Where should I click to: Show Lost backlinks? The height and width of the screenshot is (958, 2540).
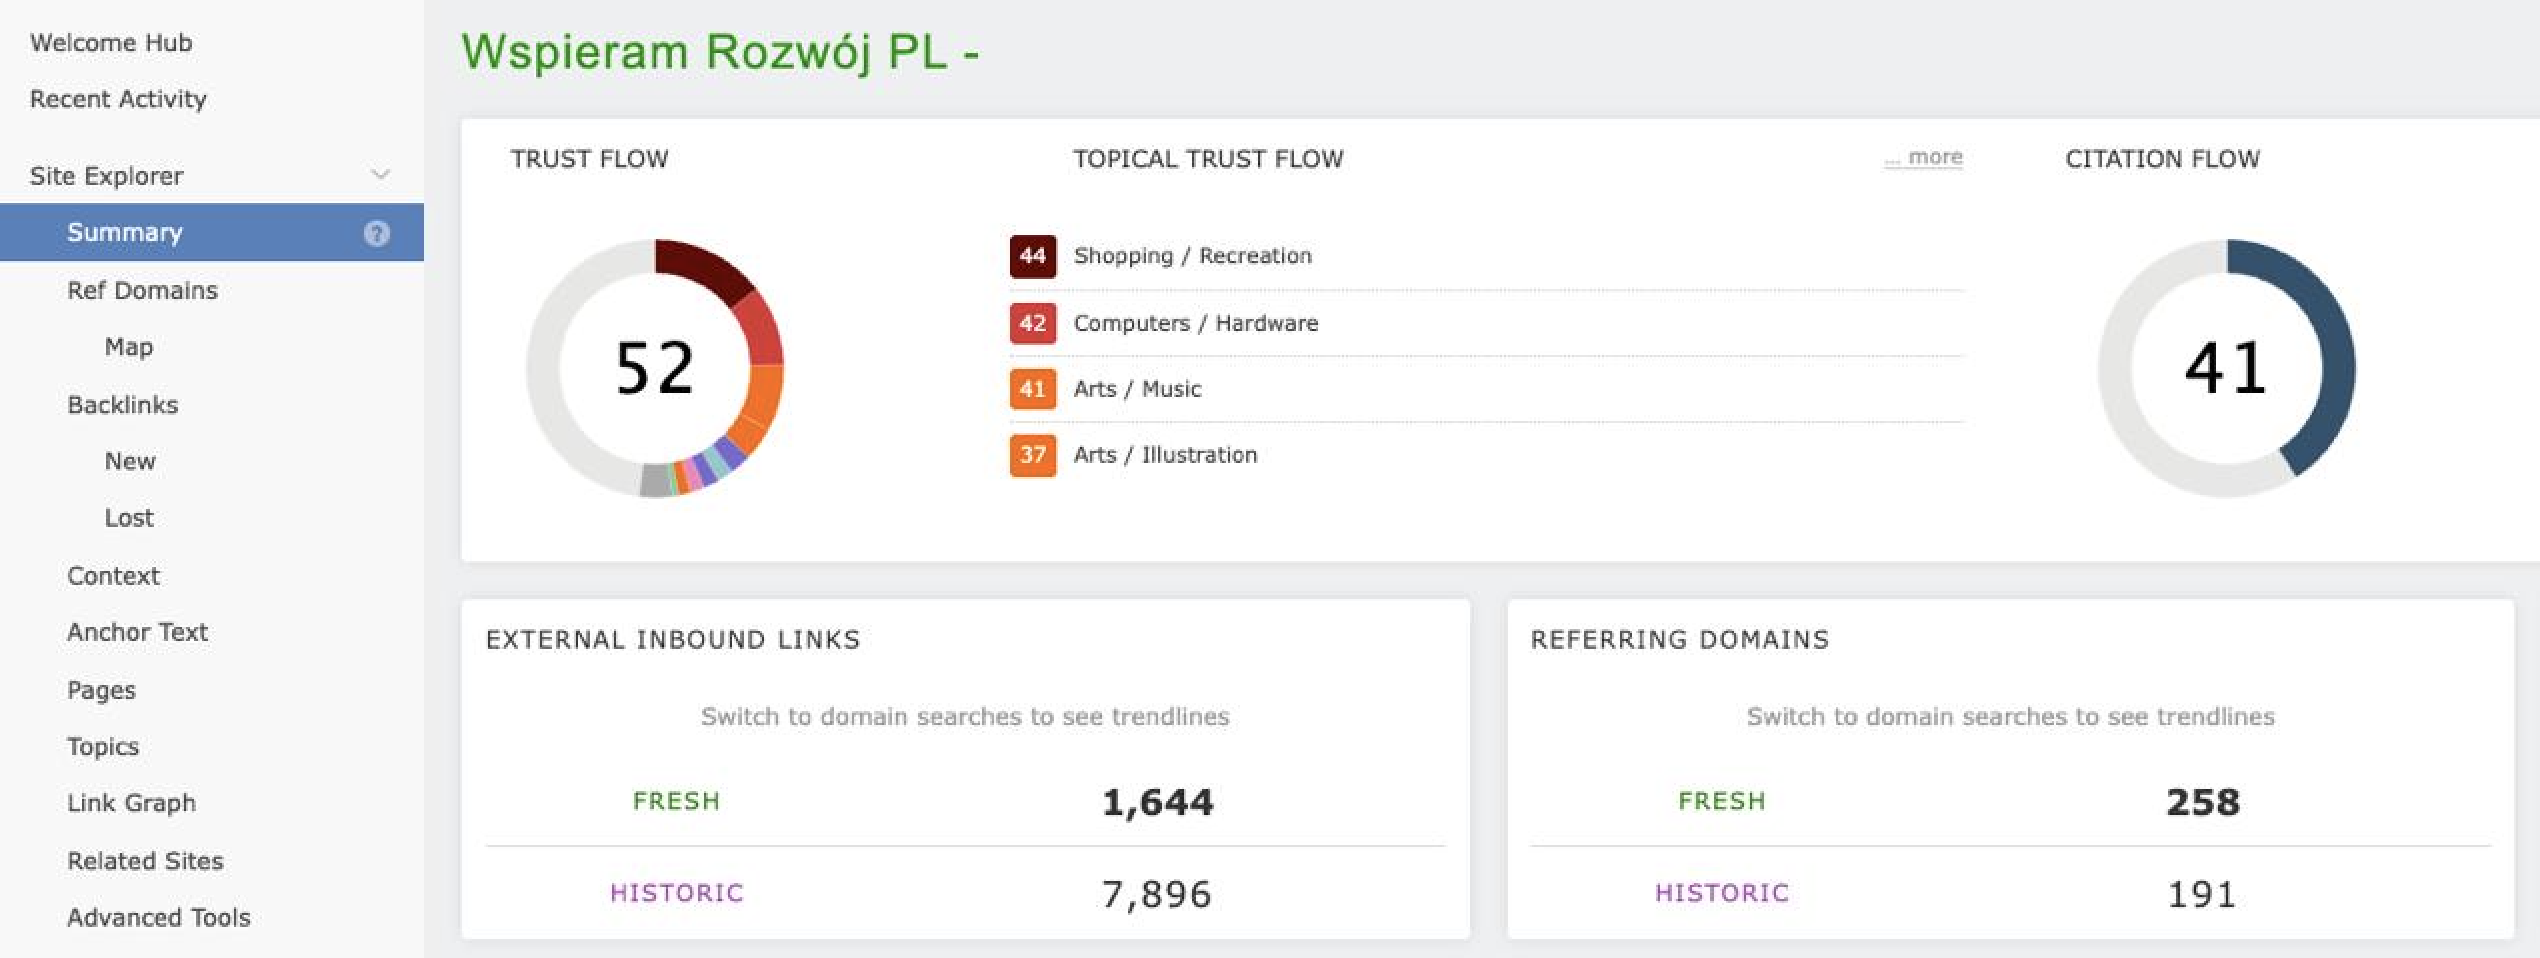[129, 518]
